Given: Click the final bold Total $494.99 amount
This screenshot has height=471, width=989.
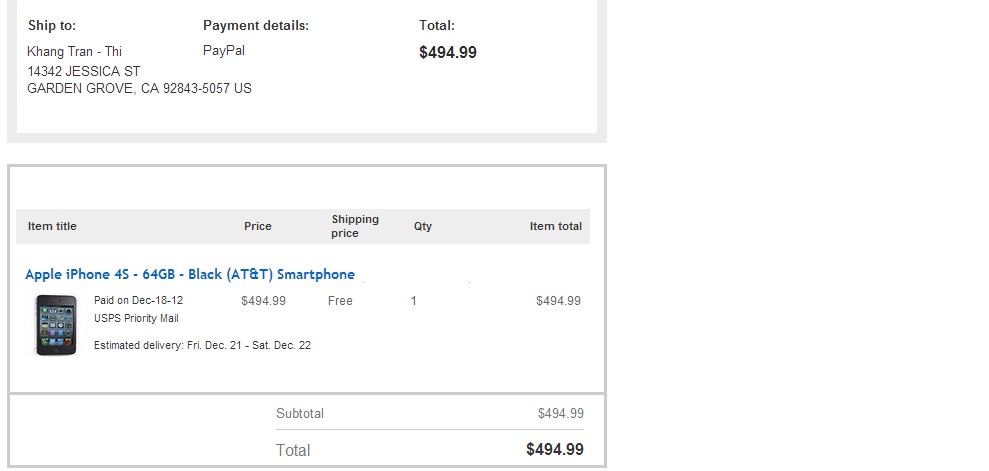Looking at the screenshot, I should point(555,450).
